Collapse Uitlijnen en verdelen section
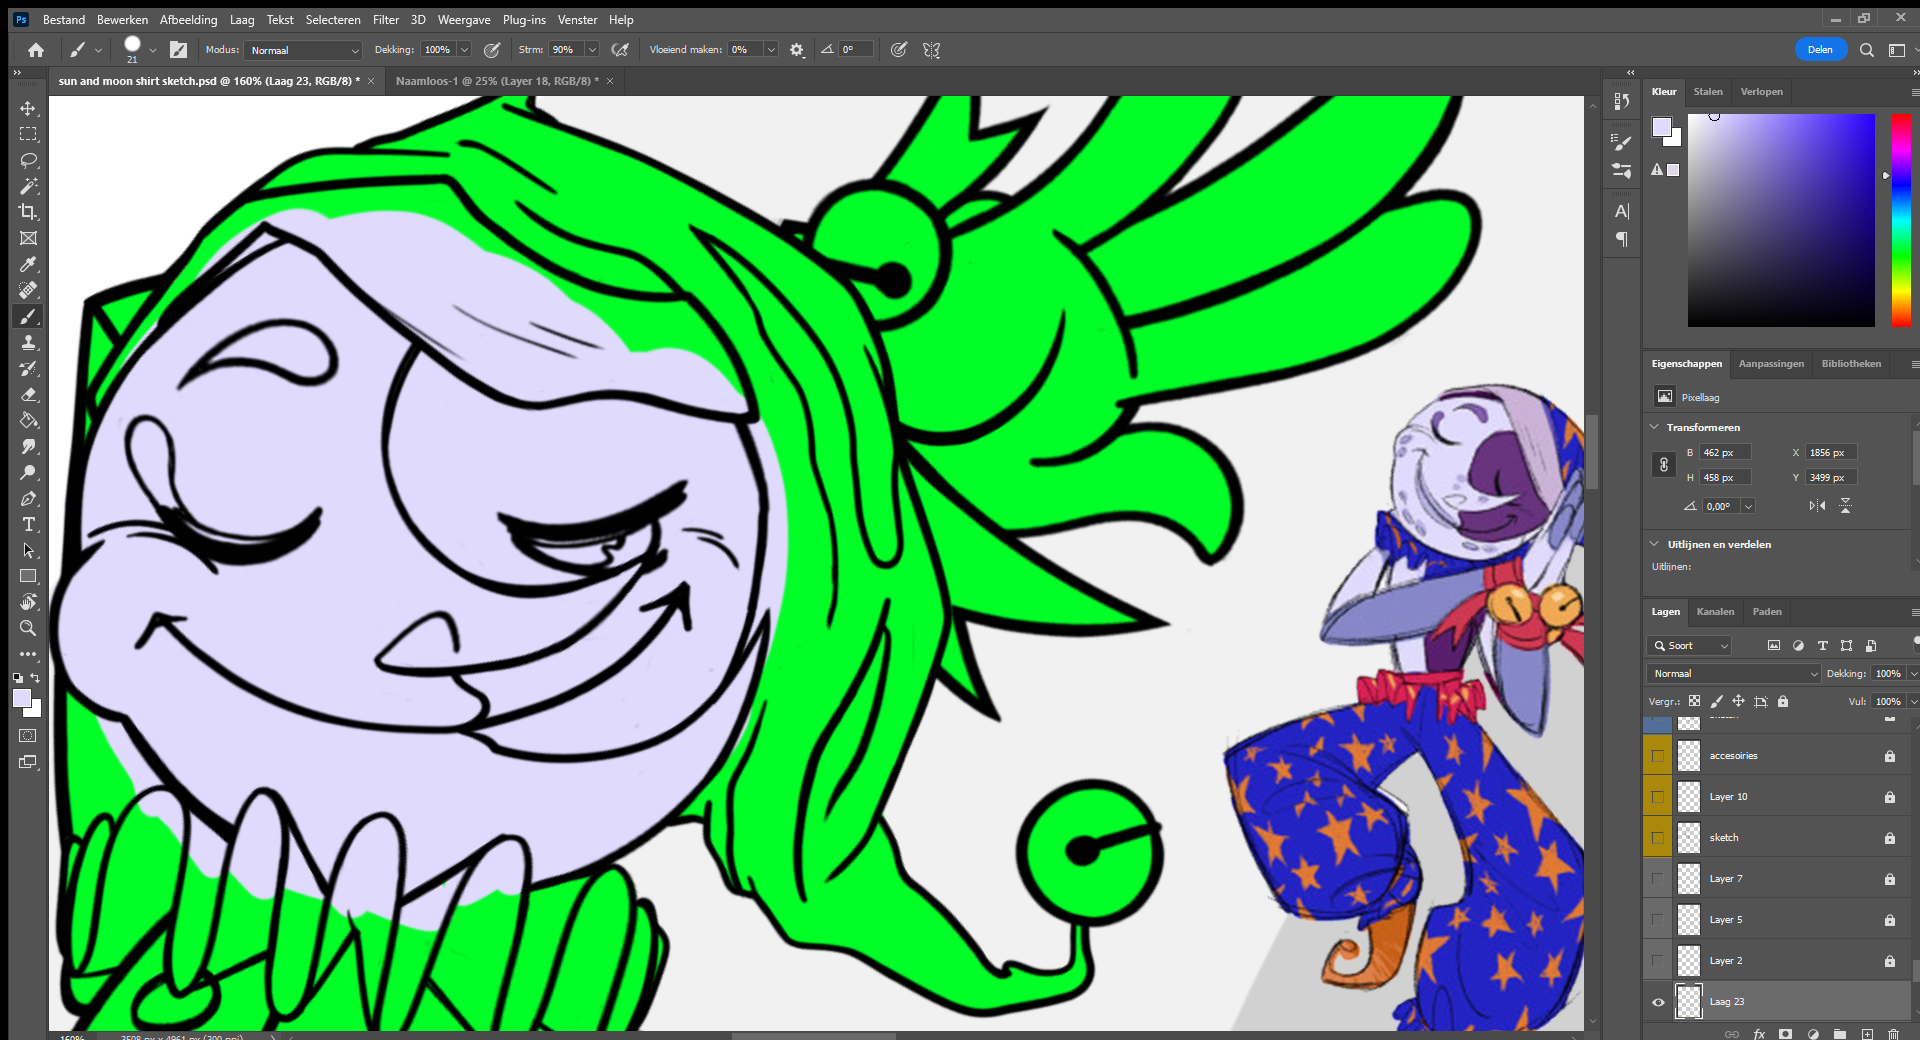The image size is (1920, 1040). pos(1654,544)
